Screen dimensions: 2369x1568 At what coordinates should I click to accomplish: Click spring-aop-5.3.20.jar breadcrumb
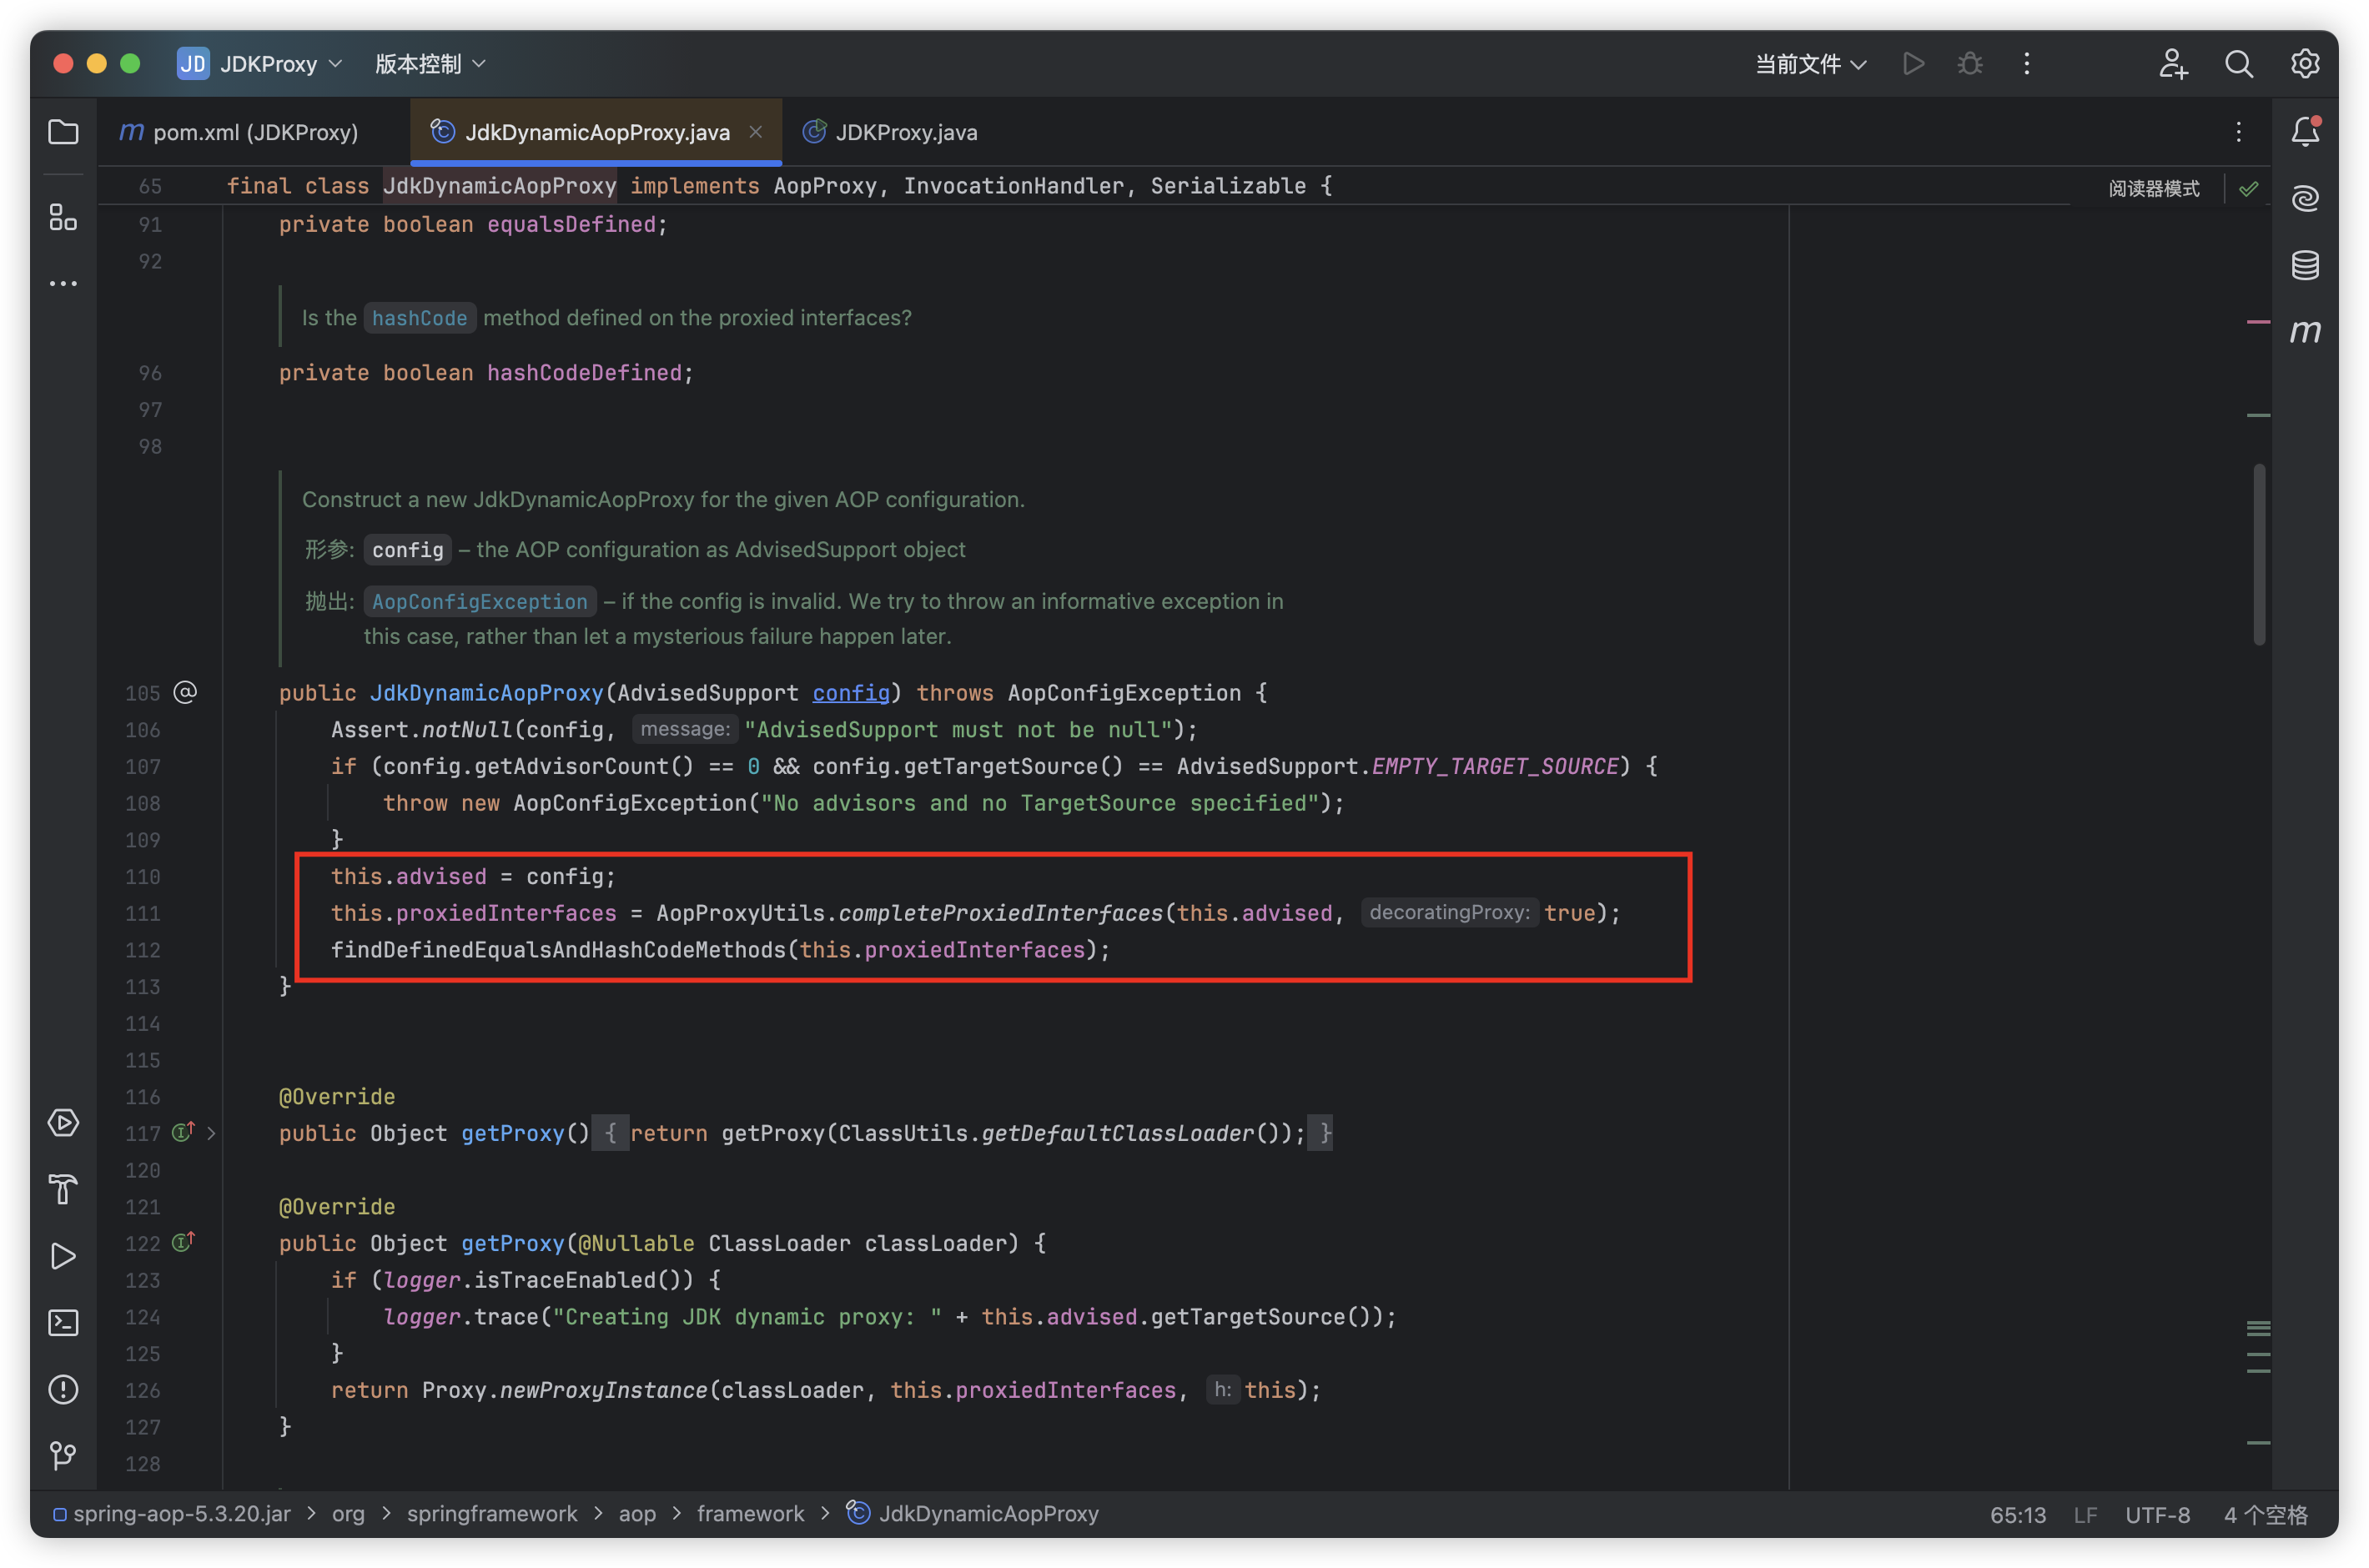172,1514
